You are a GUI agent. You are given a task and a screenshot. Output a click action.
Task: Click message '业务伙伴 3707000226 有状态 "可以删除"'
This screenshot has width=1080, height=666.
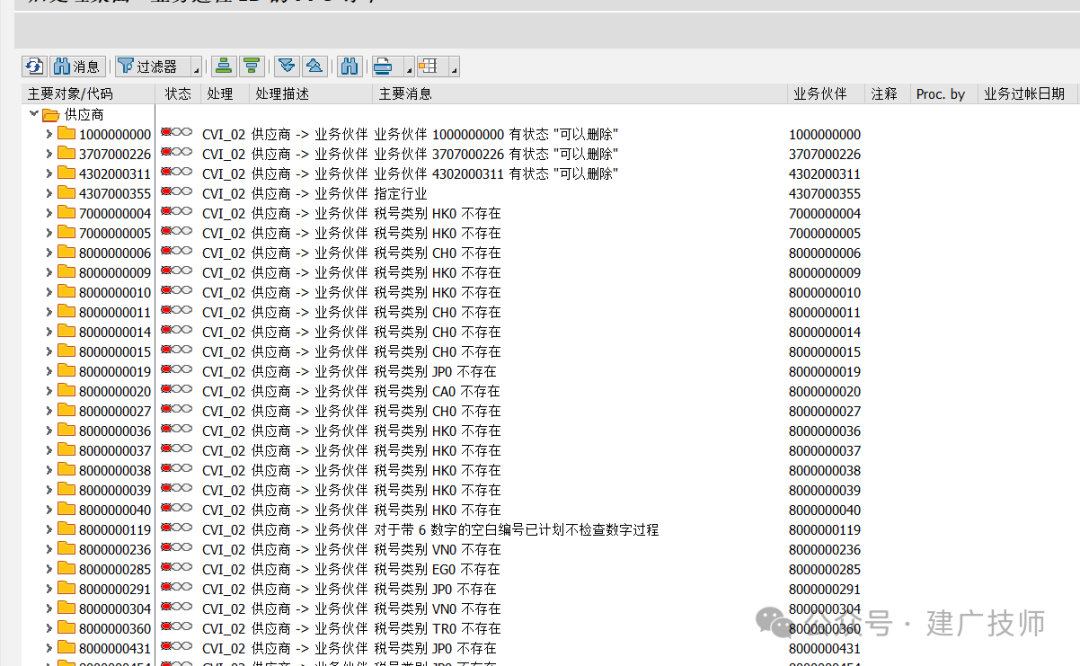496,154
